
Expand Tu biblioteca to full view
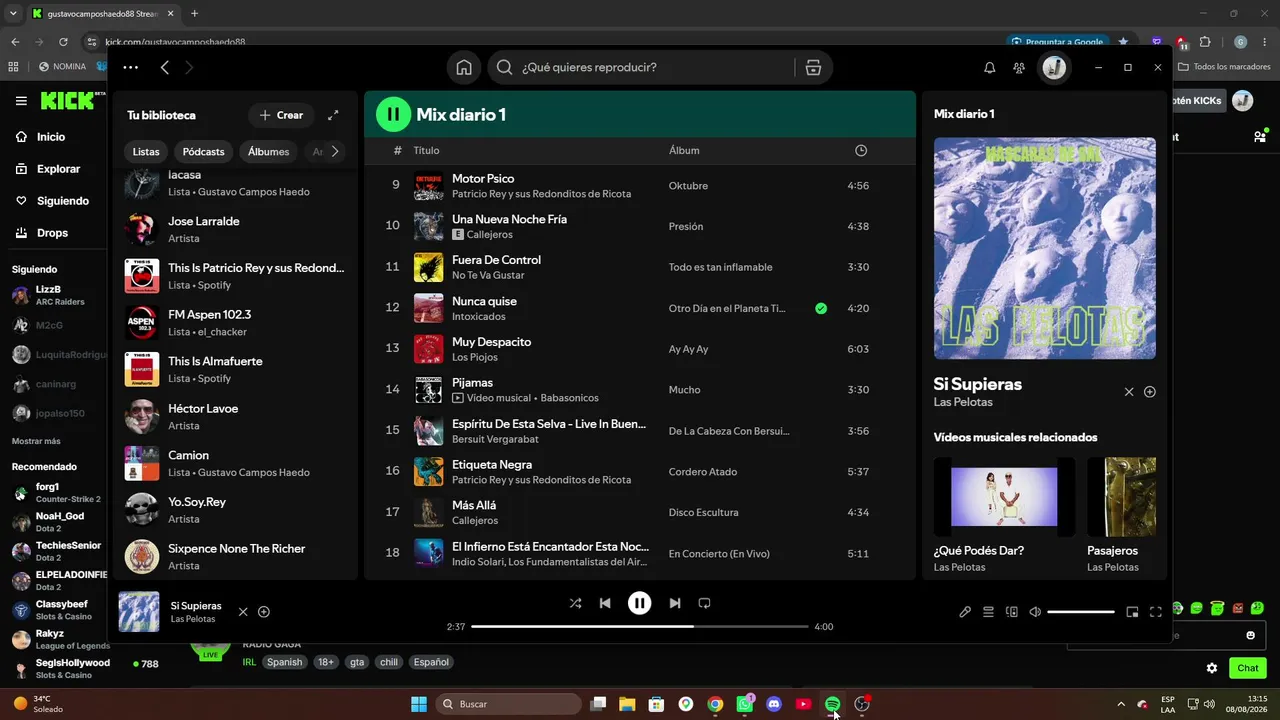point(333,115)
